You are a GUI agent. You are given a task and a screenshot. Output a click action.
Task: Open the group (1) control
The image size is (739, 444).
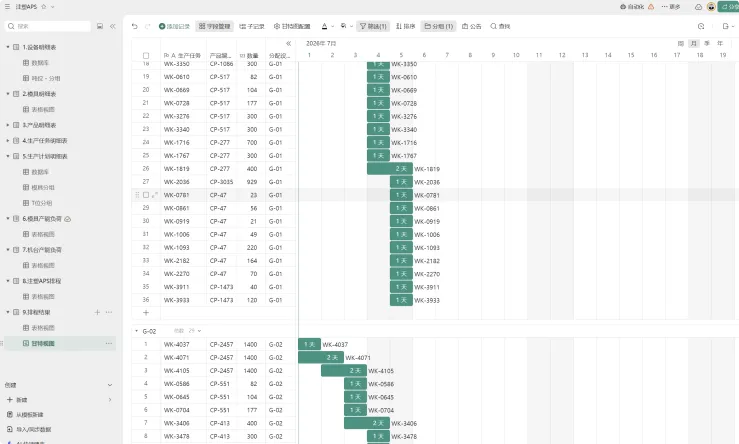pyautogui.click(x=438, y=26)
